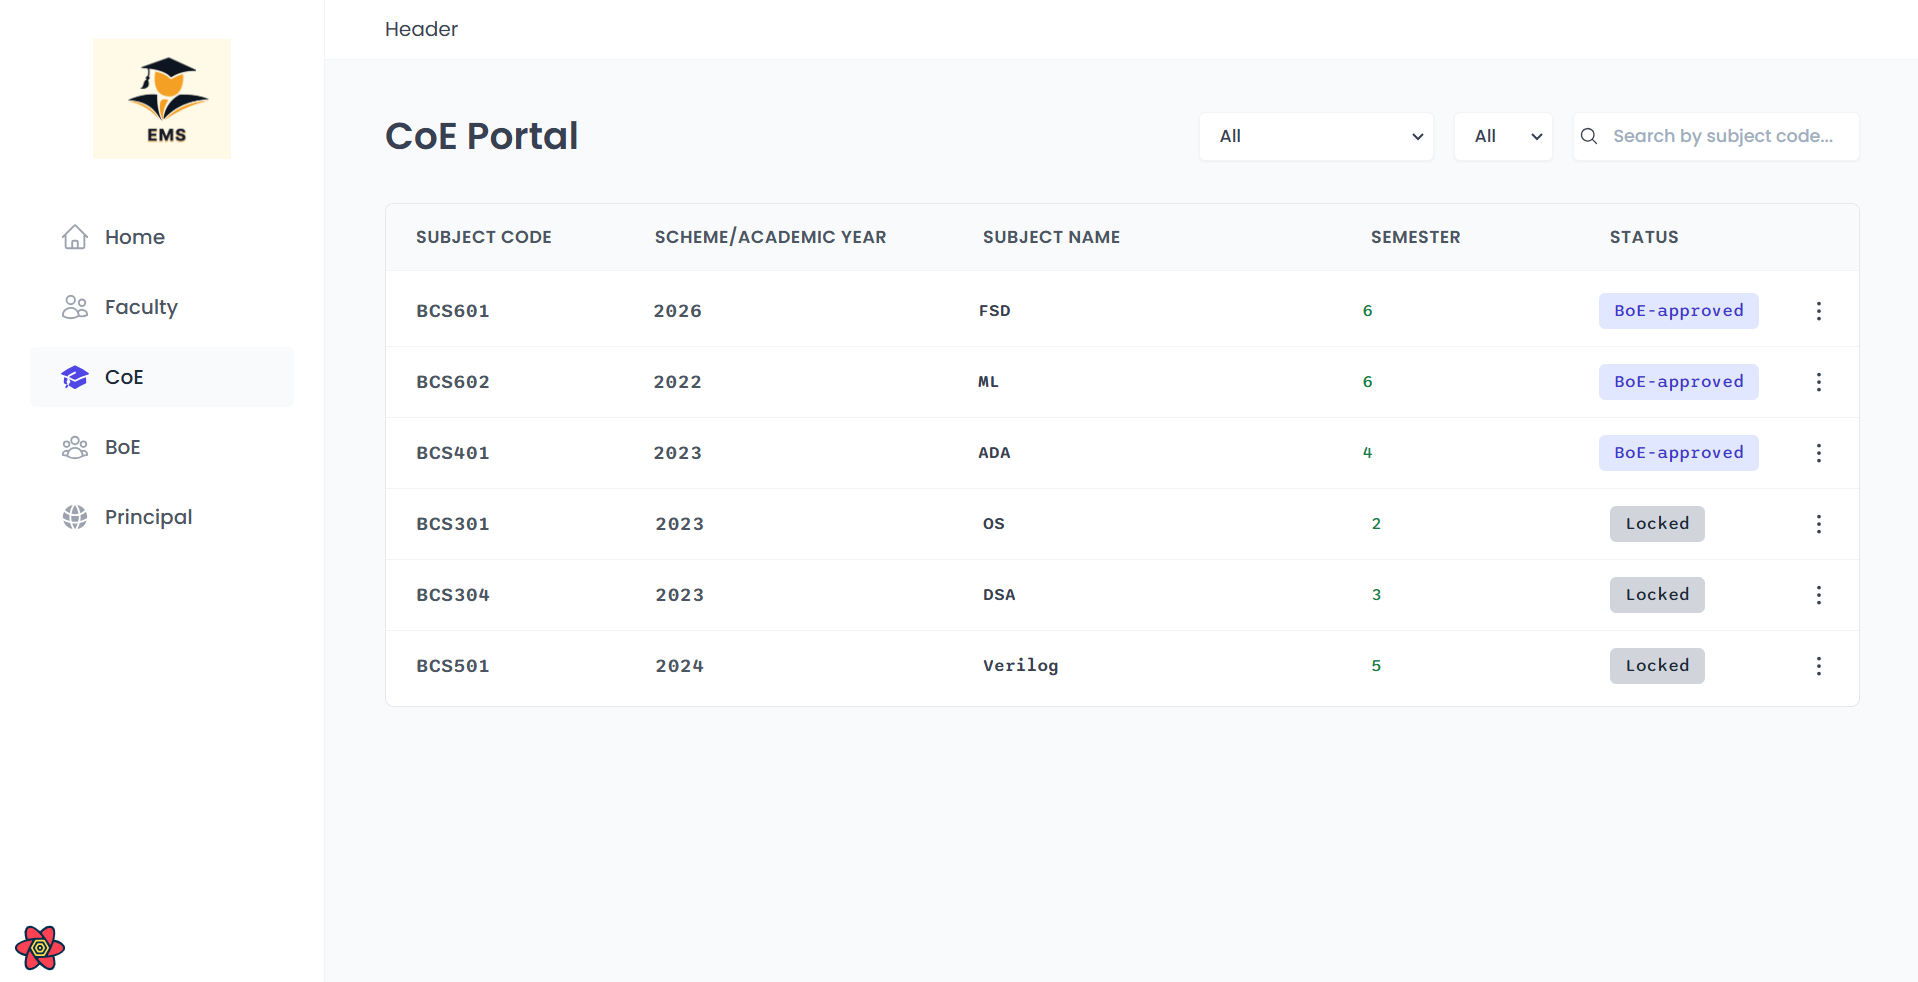Click the Locked status badge on BCS301
The height and width of the screenshot is (982, 1918).
coord(1656,523)
